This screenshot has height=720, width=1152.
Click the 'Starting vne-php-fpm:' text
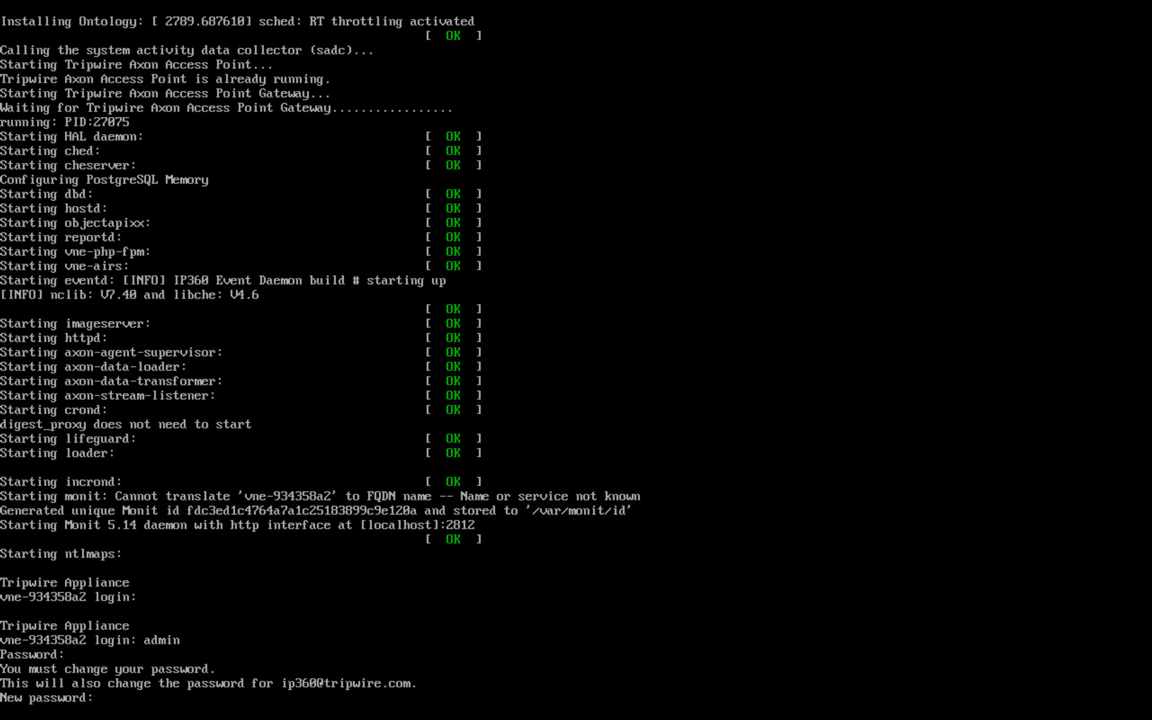click(75, 252)
